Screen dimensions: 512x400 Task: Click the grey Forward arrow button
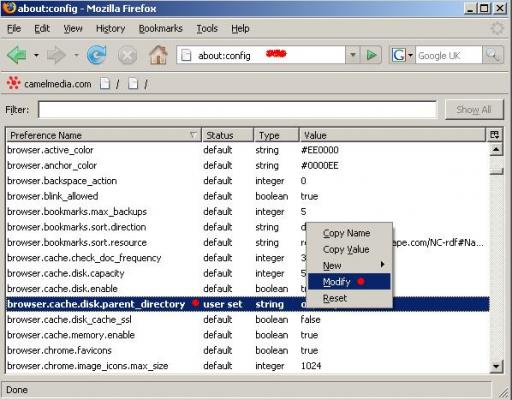56,55
